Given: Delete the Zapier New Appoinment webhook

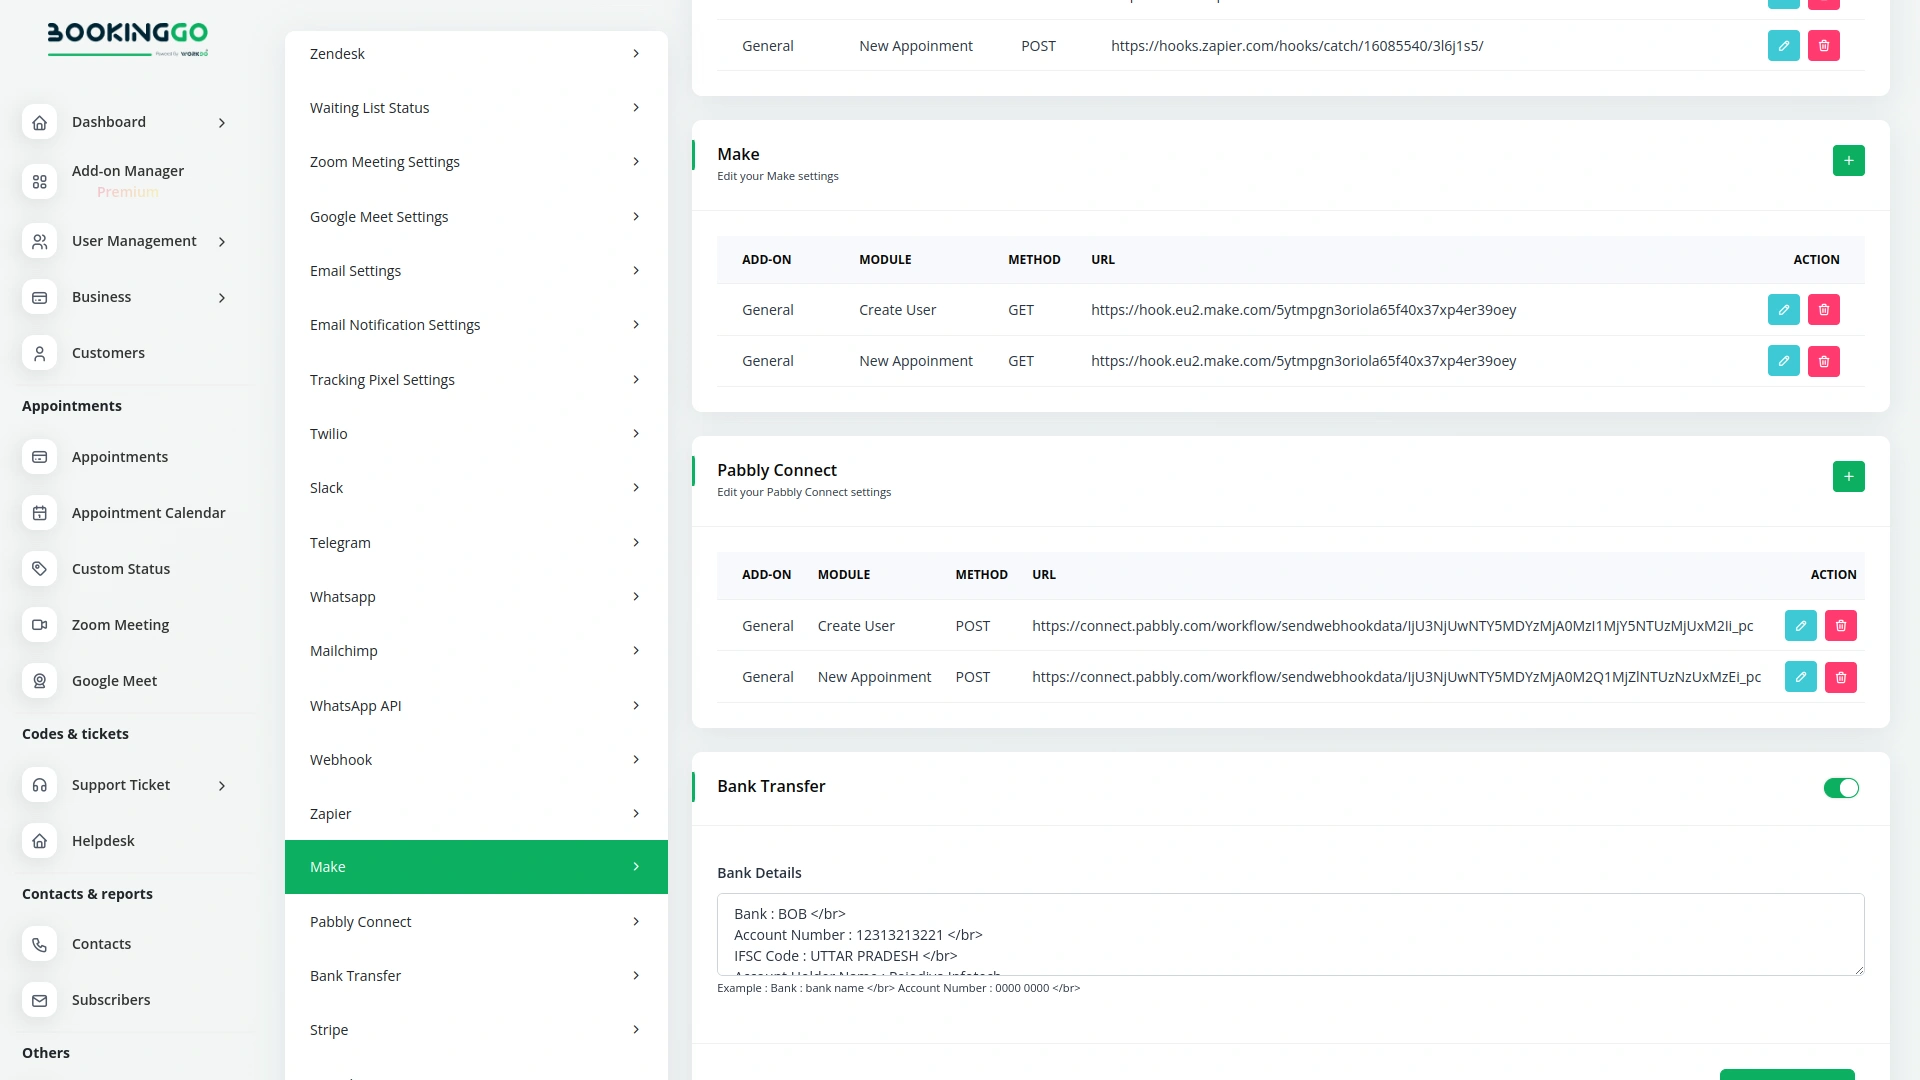Looking at the screenshot, I should pyautogui.click(x=1823, y=45).
